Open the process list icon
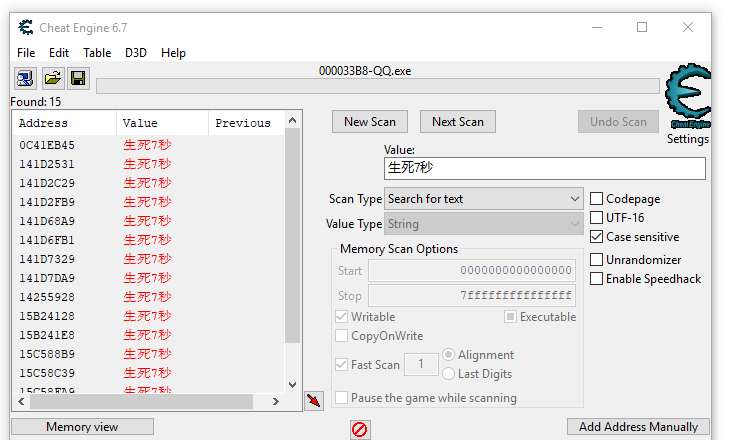Image resolution: width=730 pixels, height=440 pixels. point(25,78)
